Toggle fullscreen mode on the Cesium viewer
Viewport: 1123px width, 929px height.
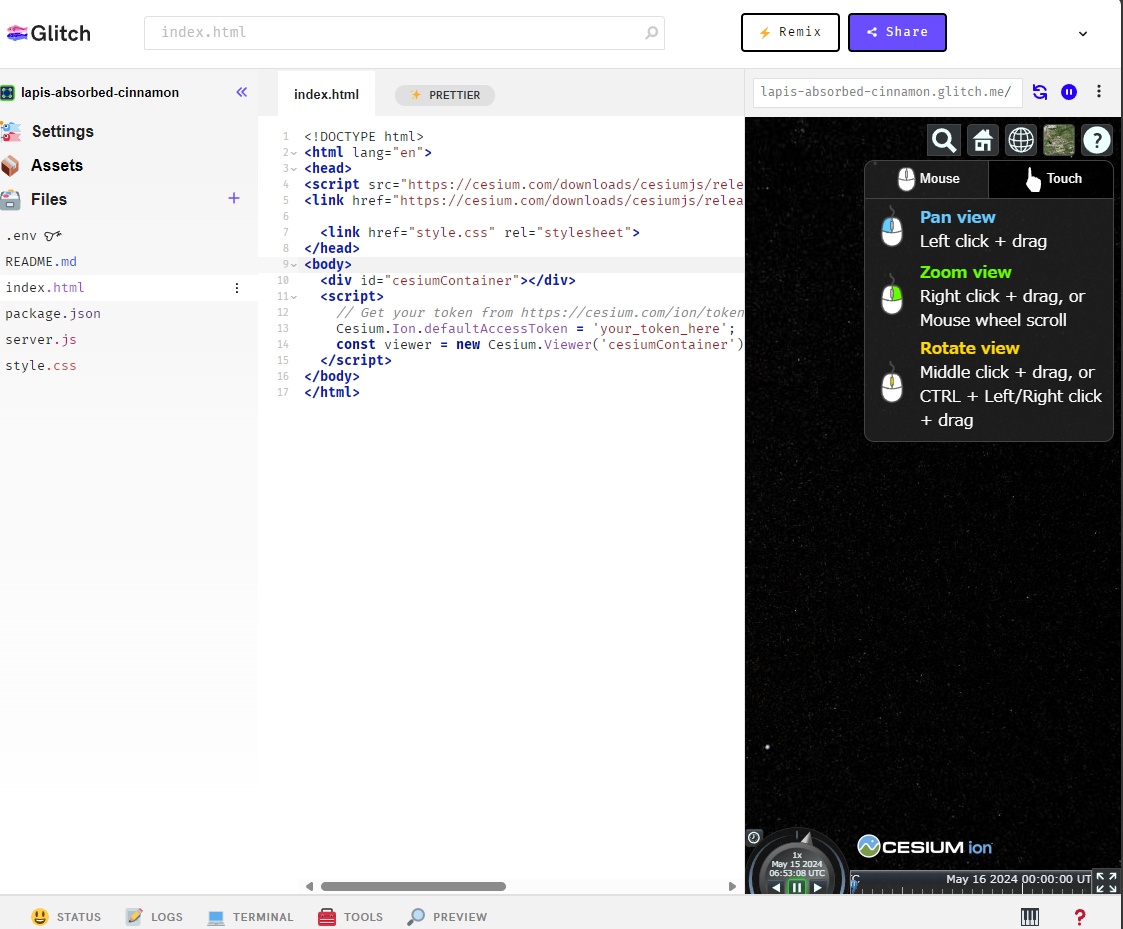click(1106, 882)
